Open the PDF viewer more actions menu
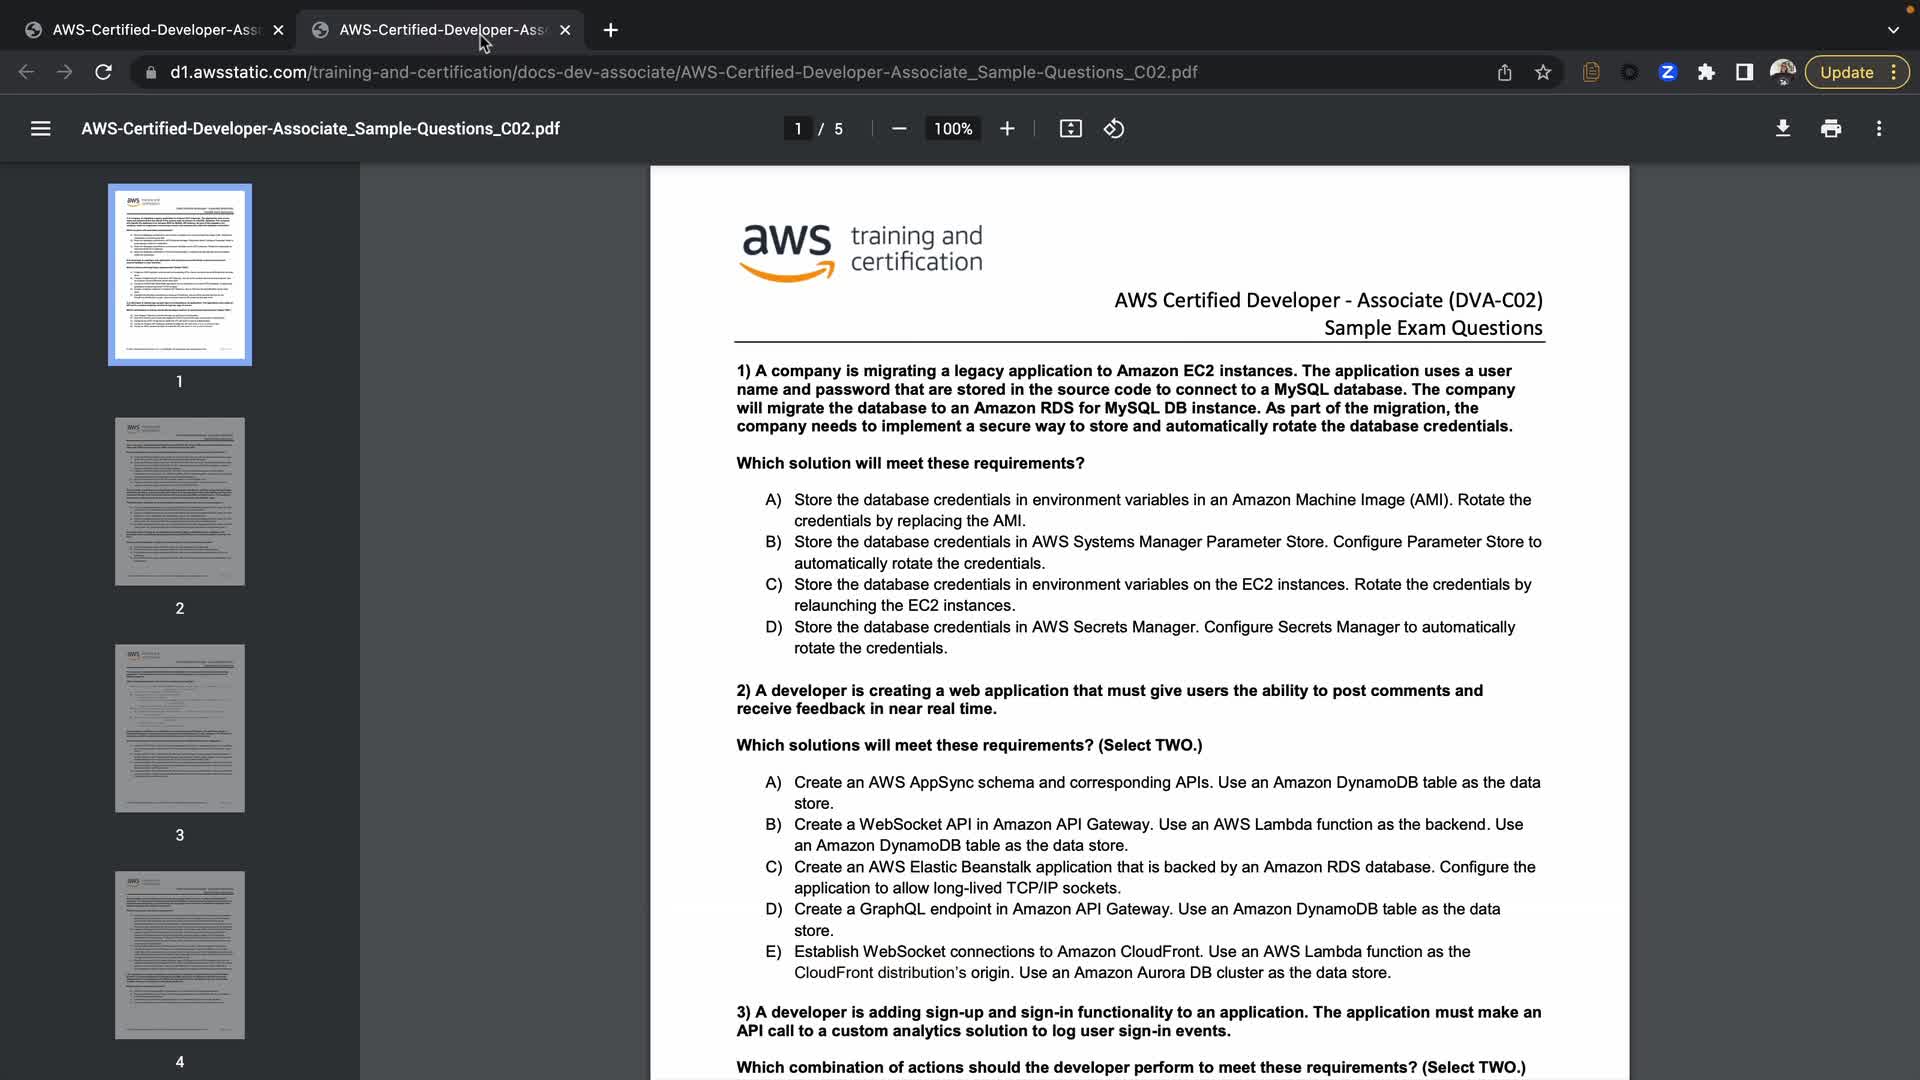1920x1080 pixels. click(1878, 129)
